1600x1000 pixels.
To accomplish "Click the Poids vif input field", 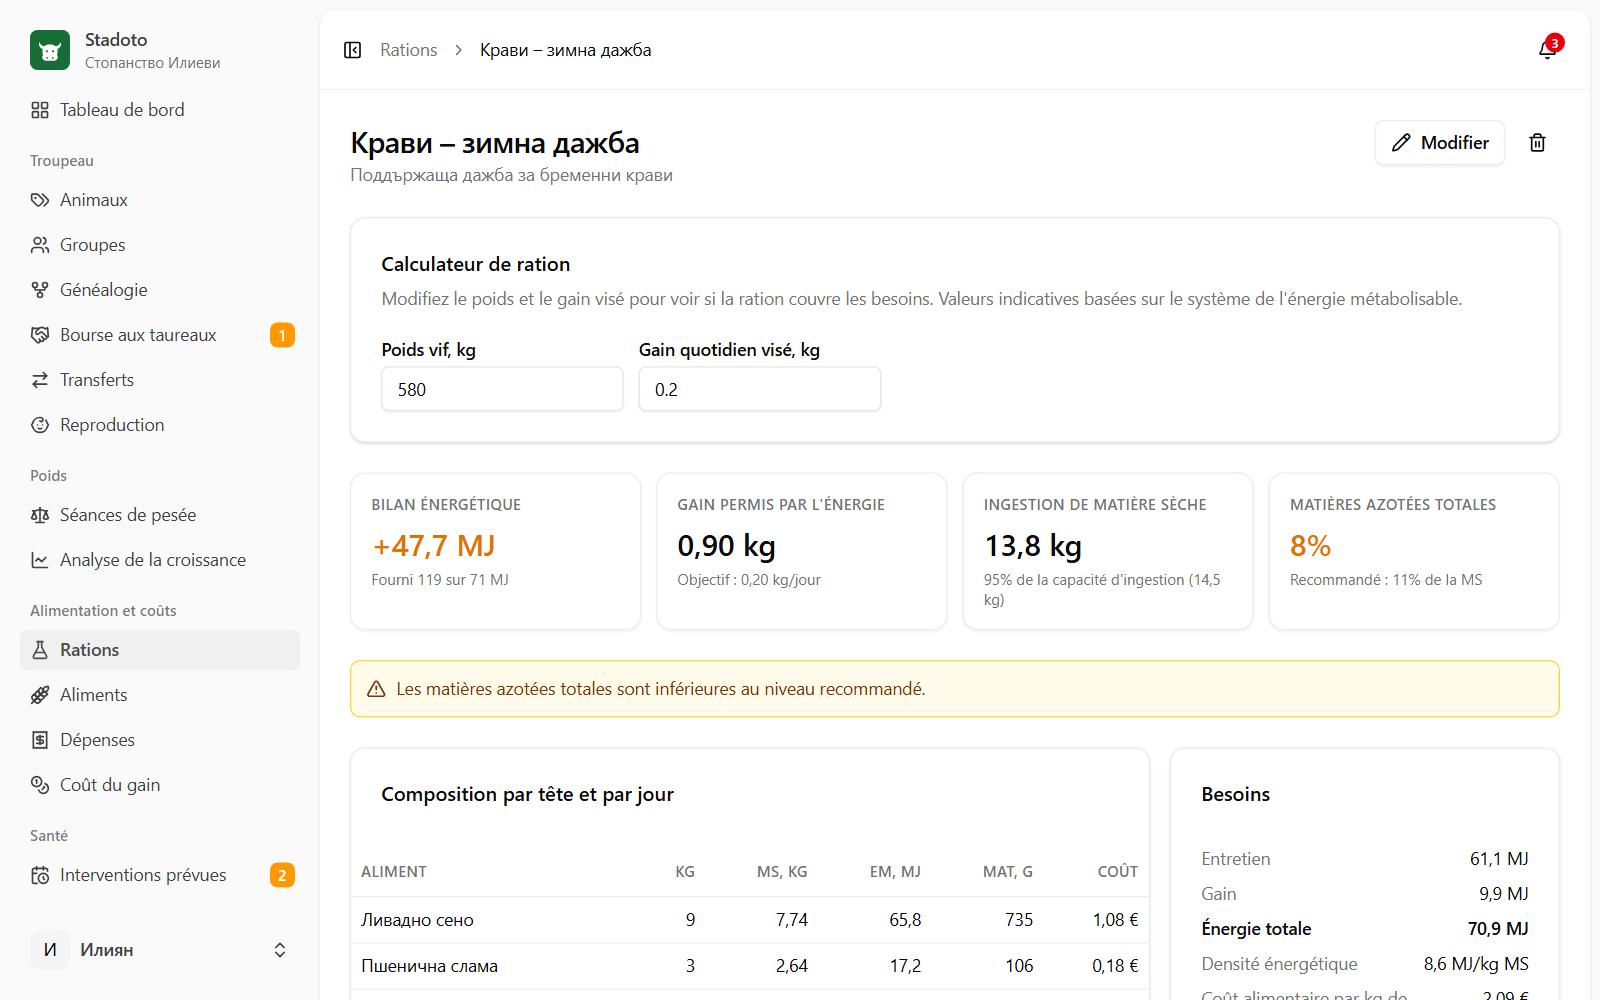I will (502, 389).
